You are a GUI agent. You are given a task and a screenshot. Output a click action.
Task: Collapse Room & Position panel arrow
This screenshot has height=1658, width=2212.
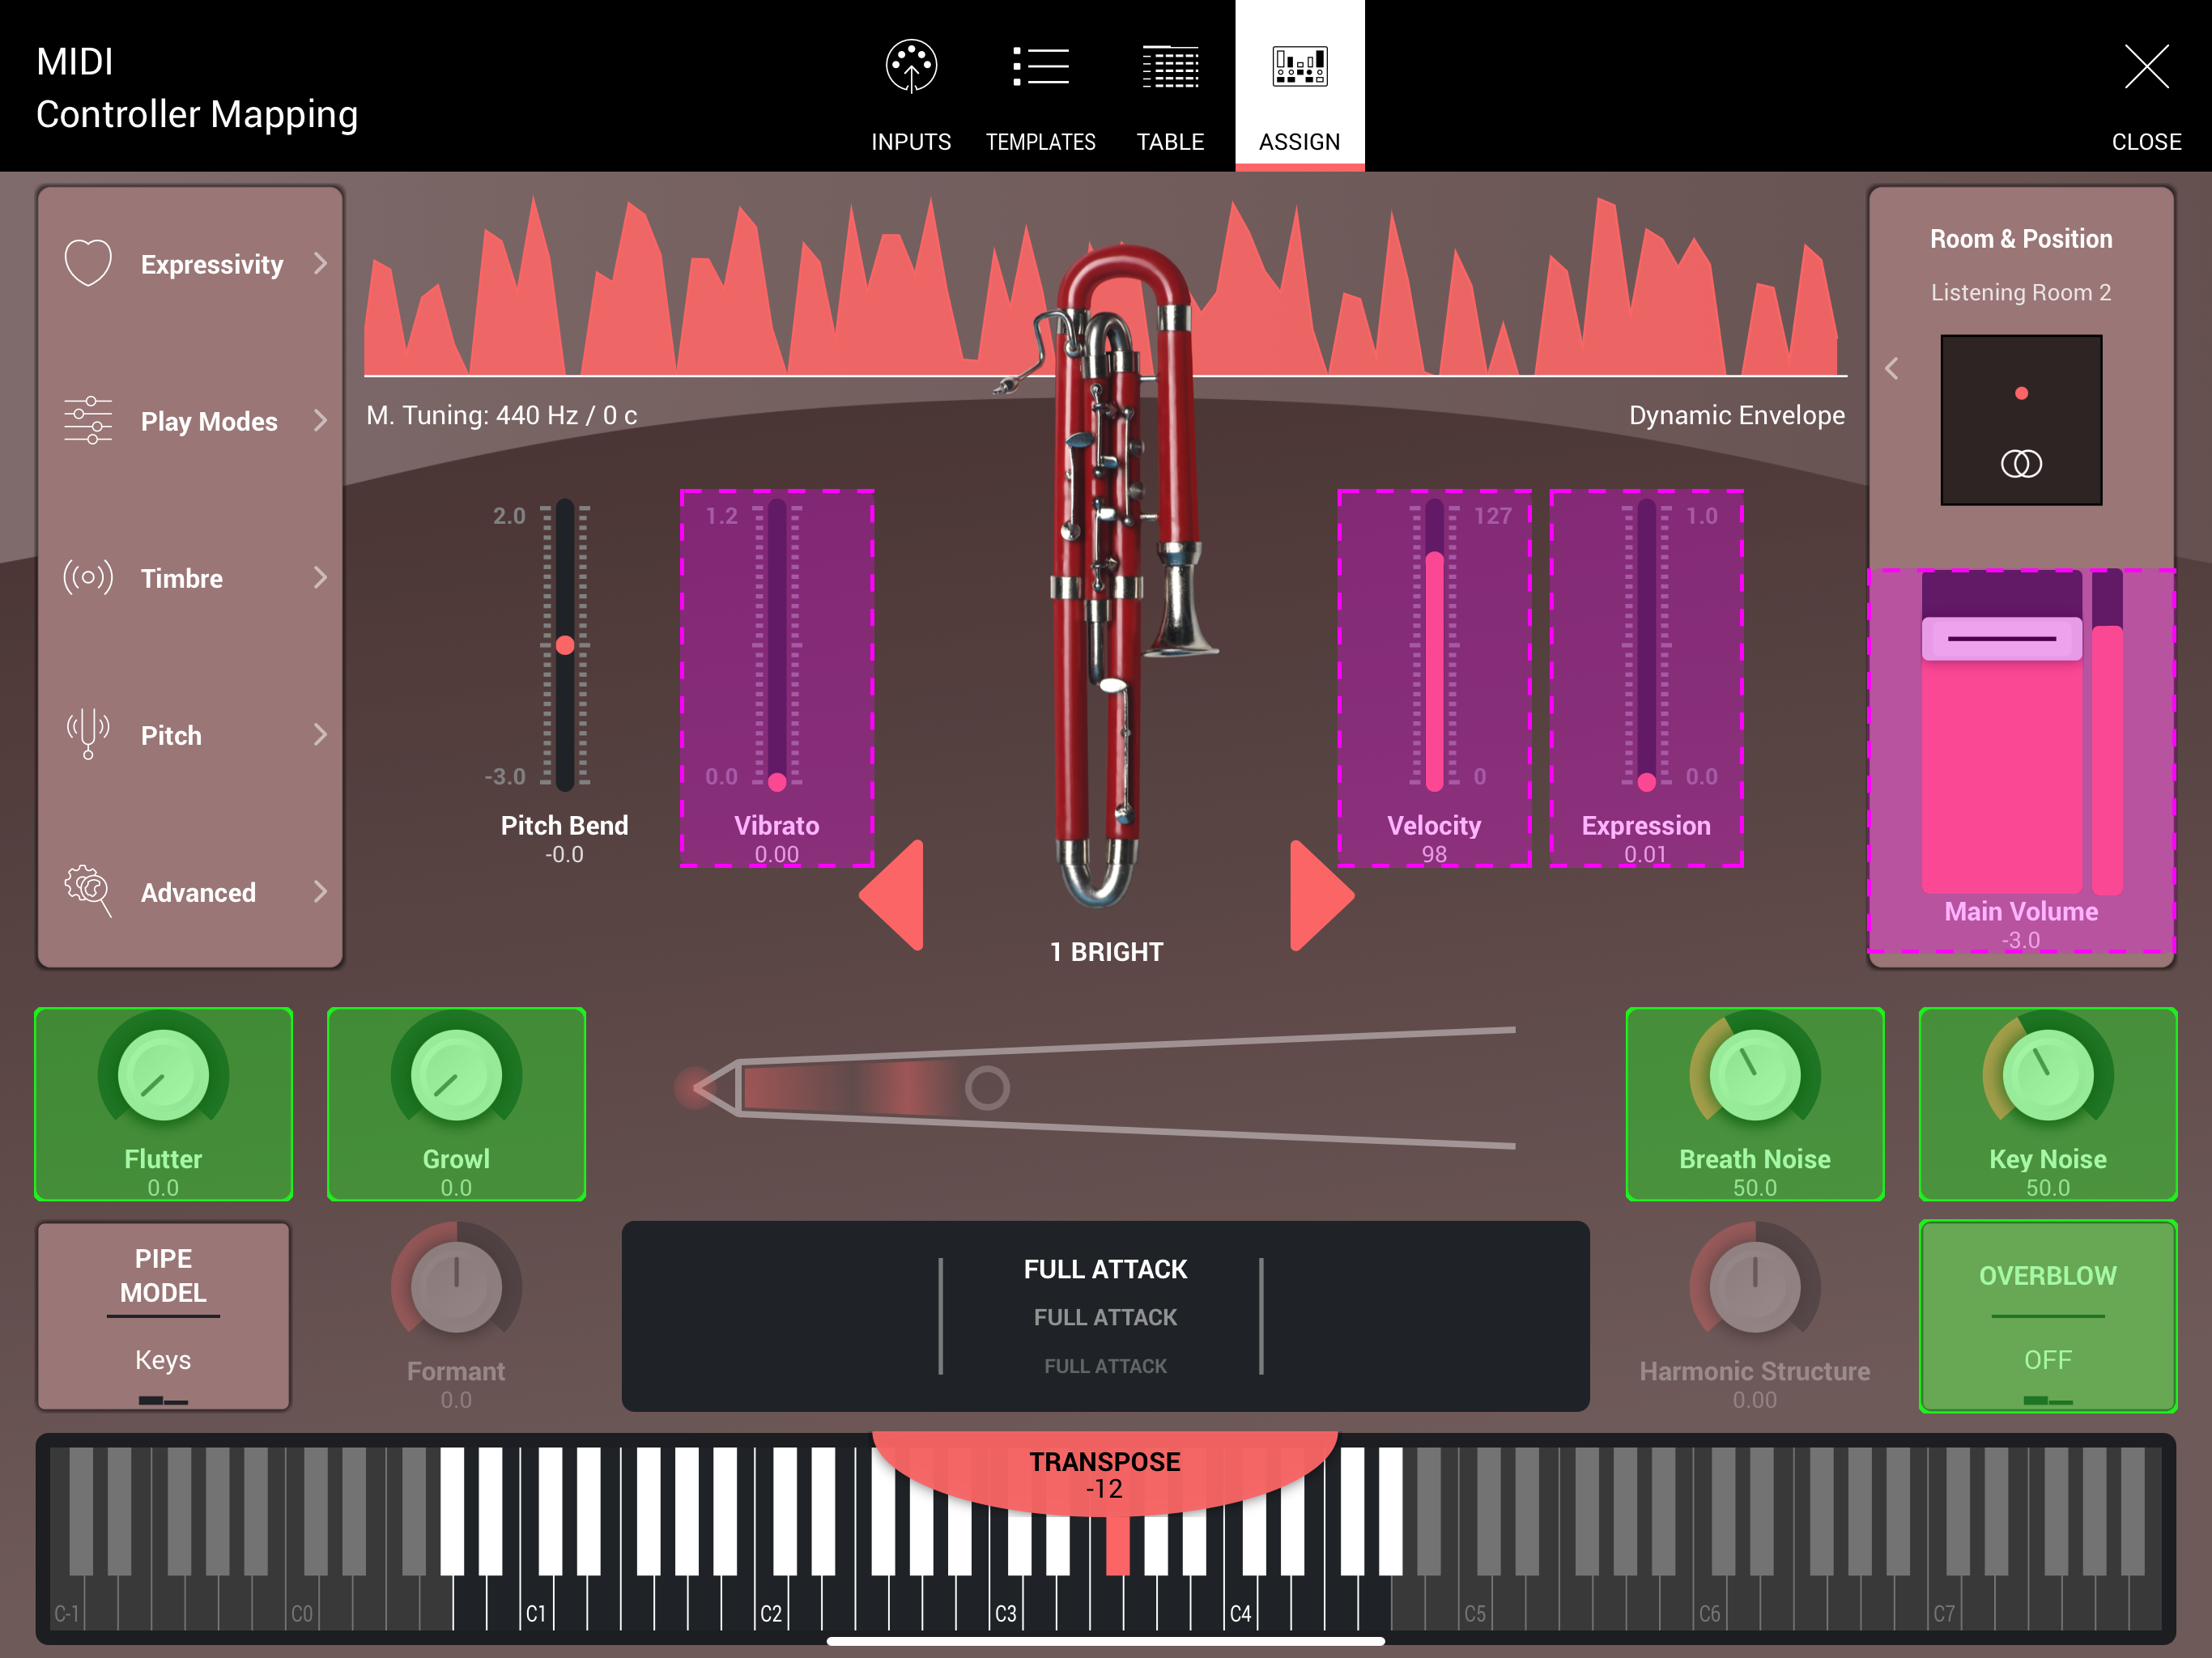tap(1891, 368)
